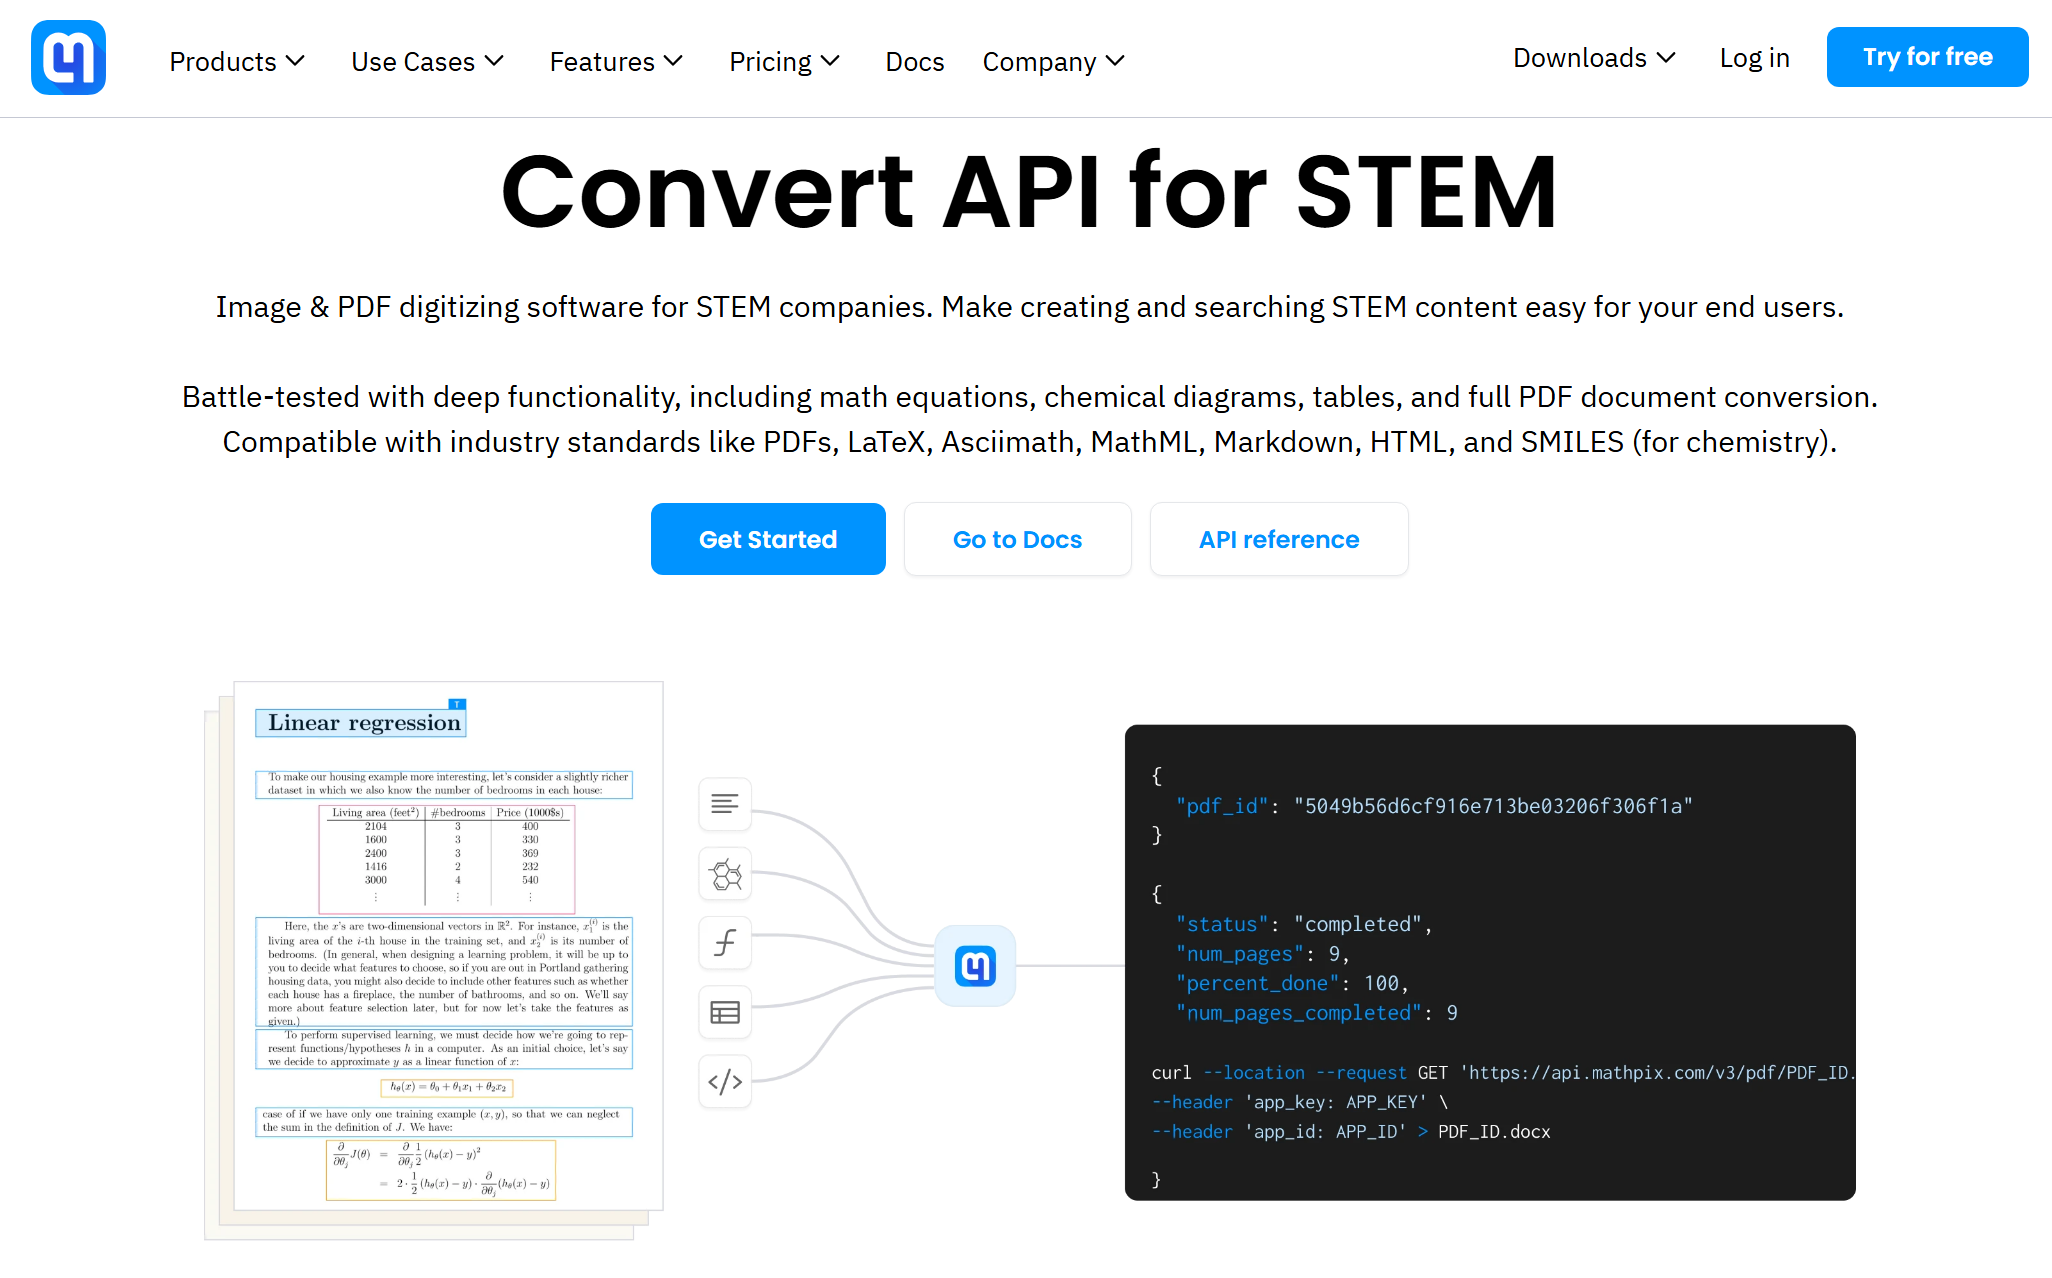Expand the Pricing menu

[785, 61]
